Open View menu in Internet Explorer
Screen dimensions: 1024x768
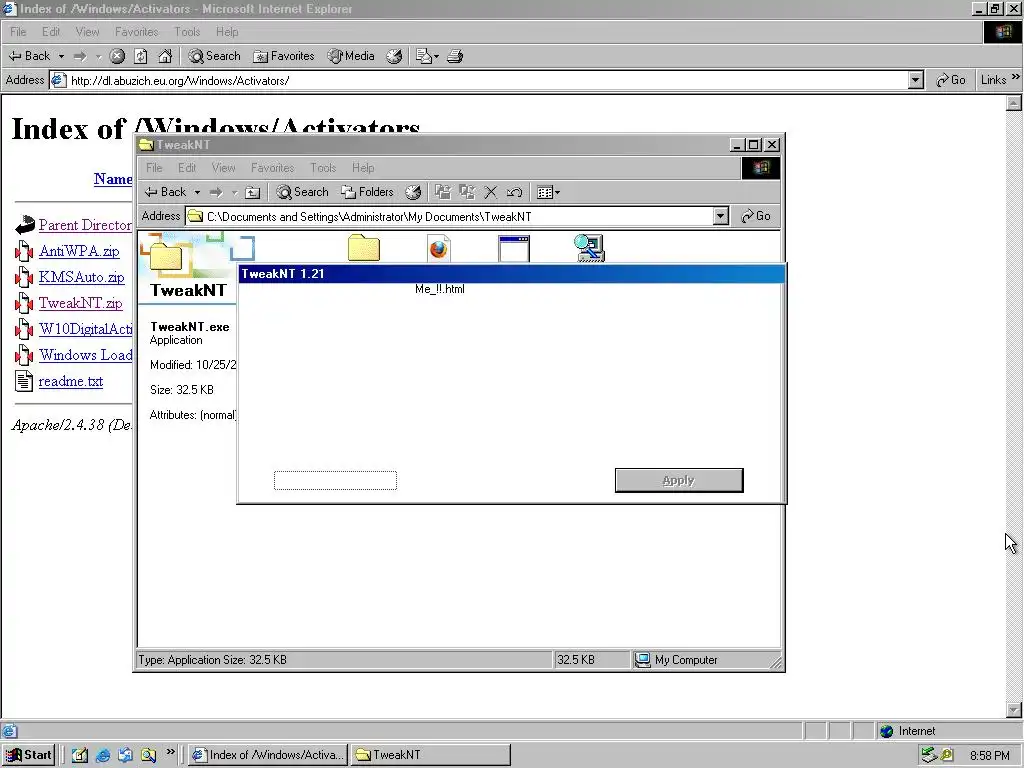point(88,32)
